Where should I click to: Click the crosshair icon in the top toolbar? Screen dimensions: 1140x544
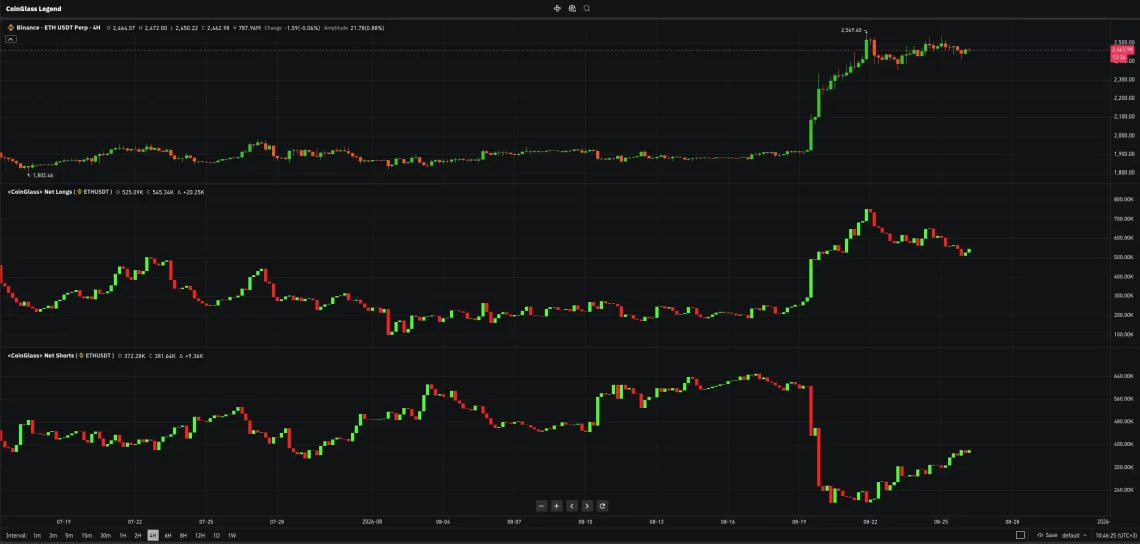[558, 9]
